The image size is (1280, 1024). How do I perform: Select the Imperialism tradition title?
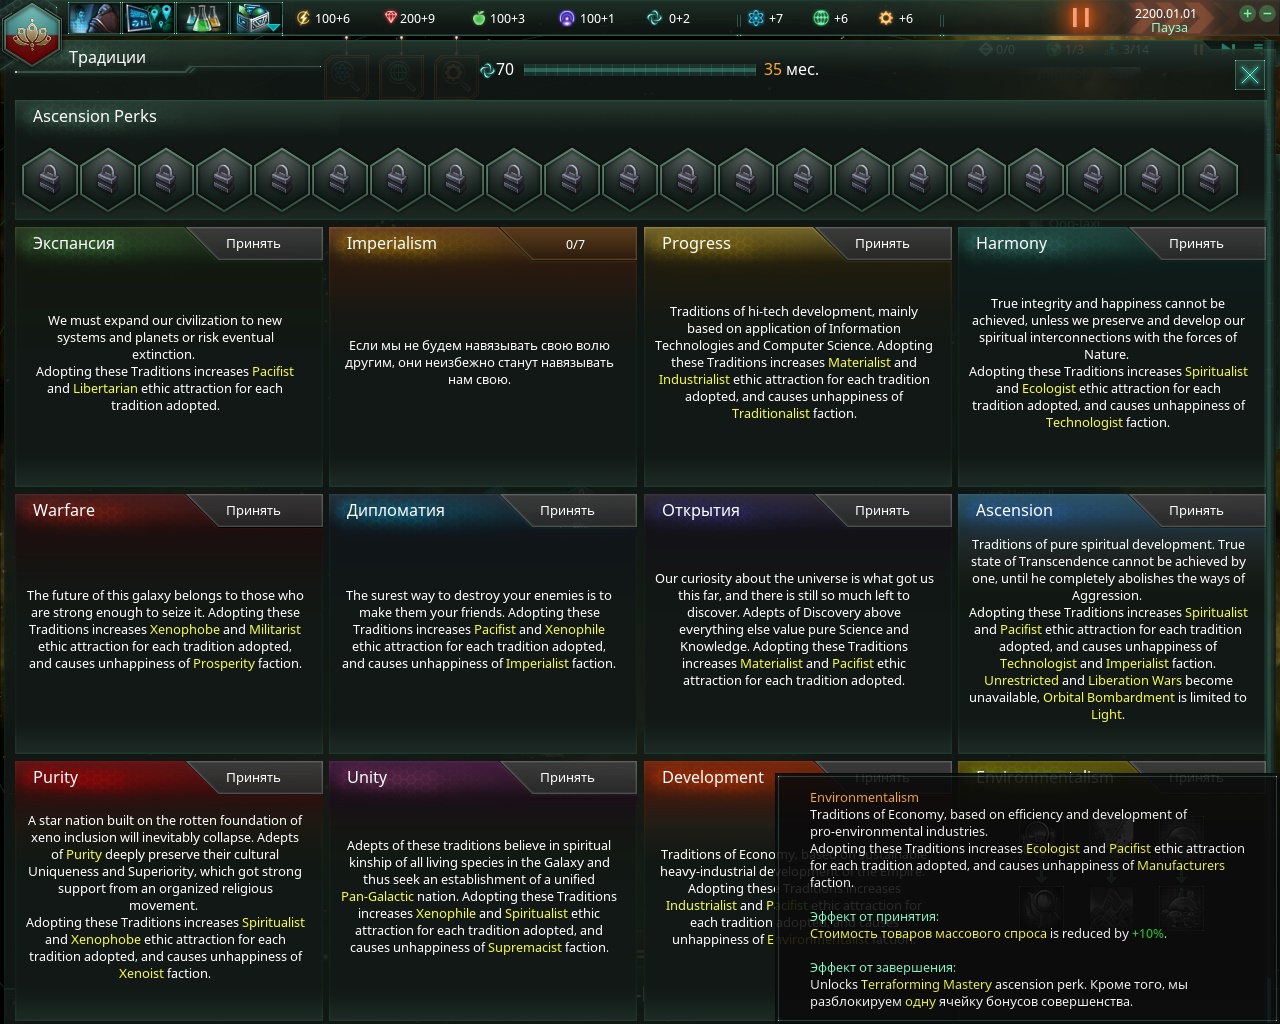pos(391,243)
